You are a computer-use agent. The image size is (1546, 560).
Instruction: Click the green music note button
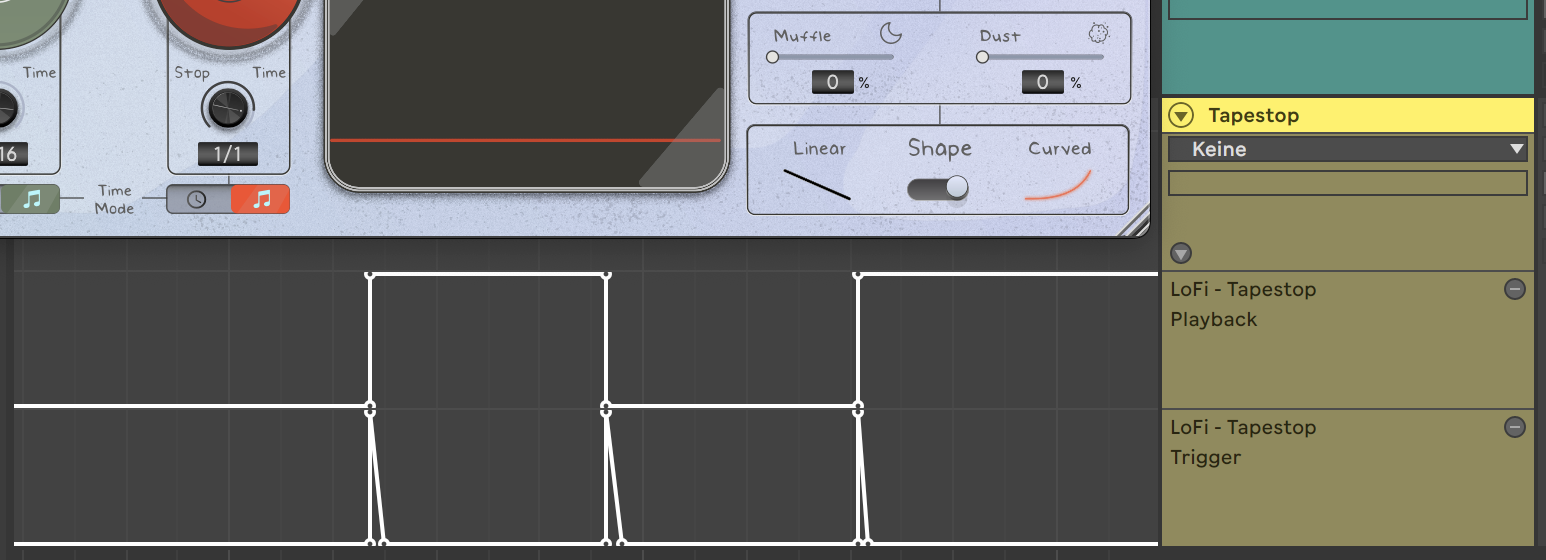[30, 199]
